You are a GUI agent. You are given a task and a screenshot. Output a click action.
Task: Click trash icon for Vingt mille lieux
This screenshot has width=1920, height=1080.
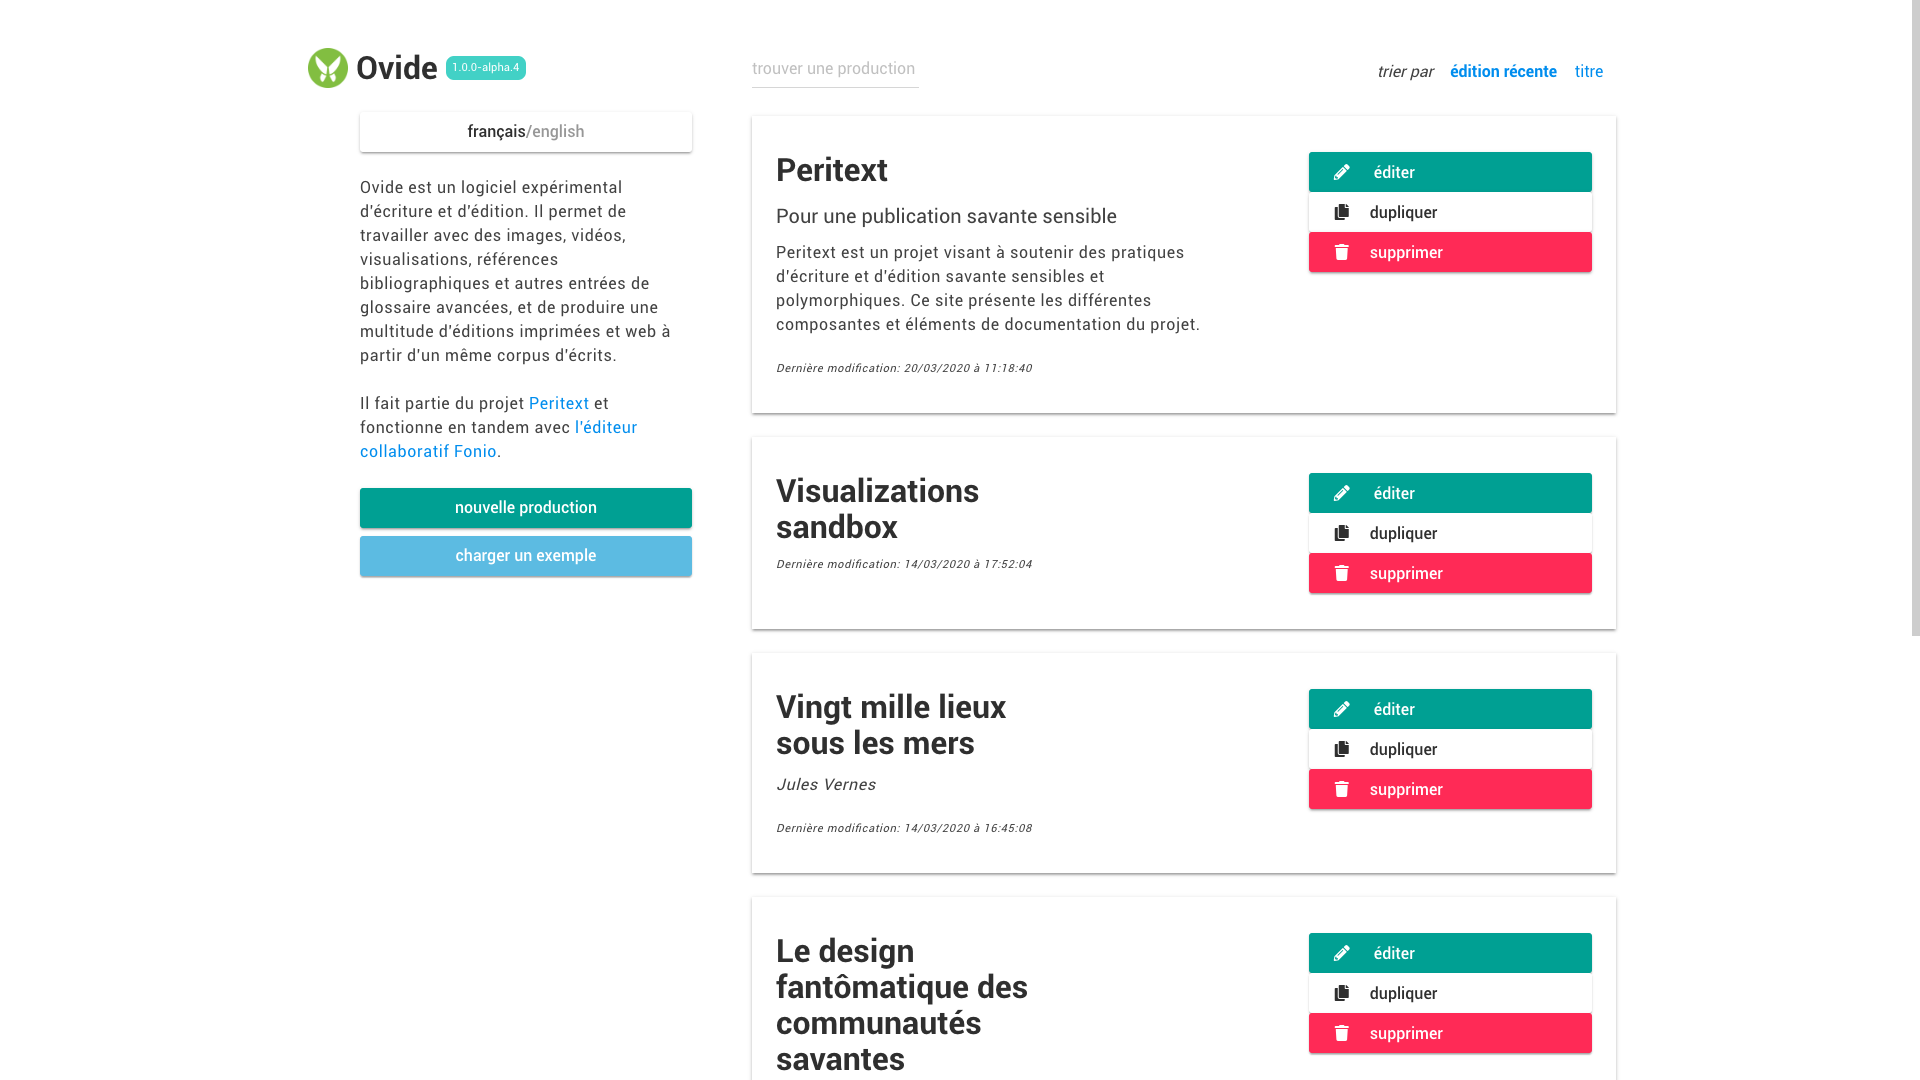1342,789
